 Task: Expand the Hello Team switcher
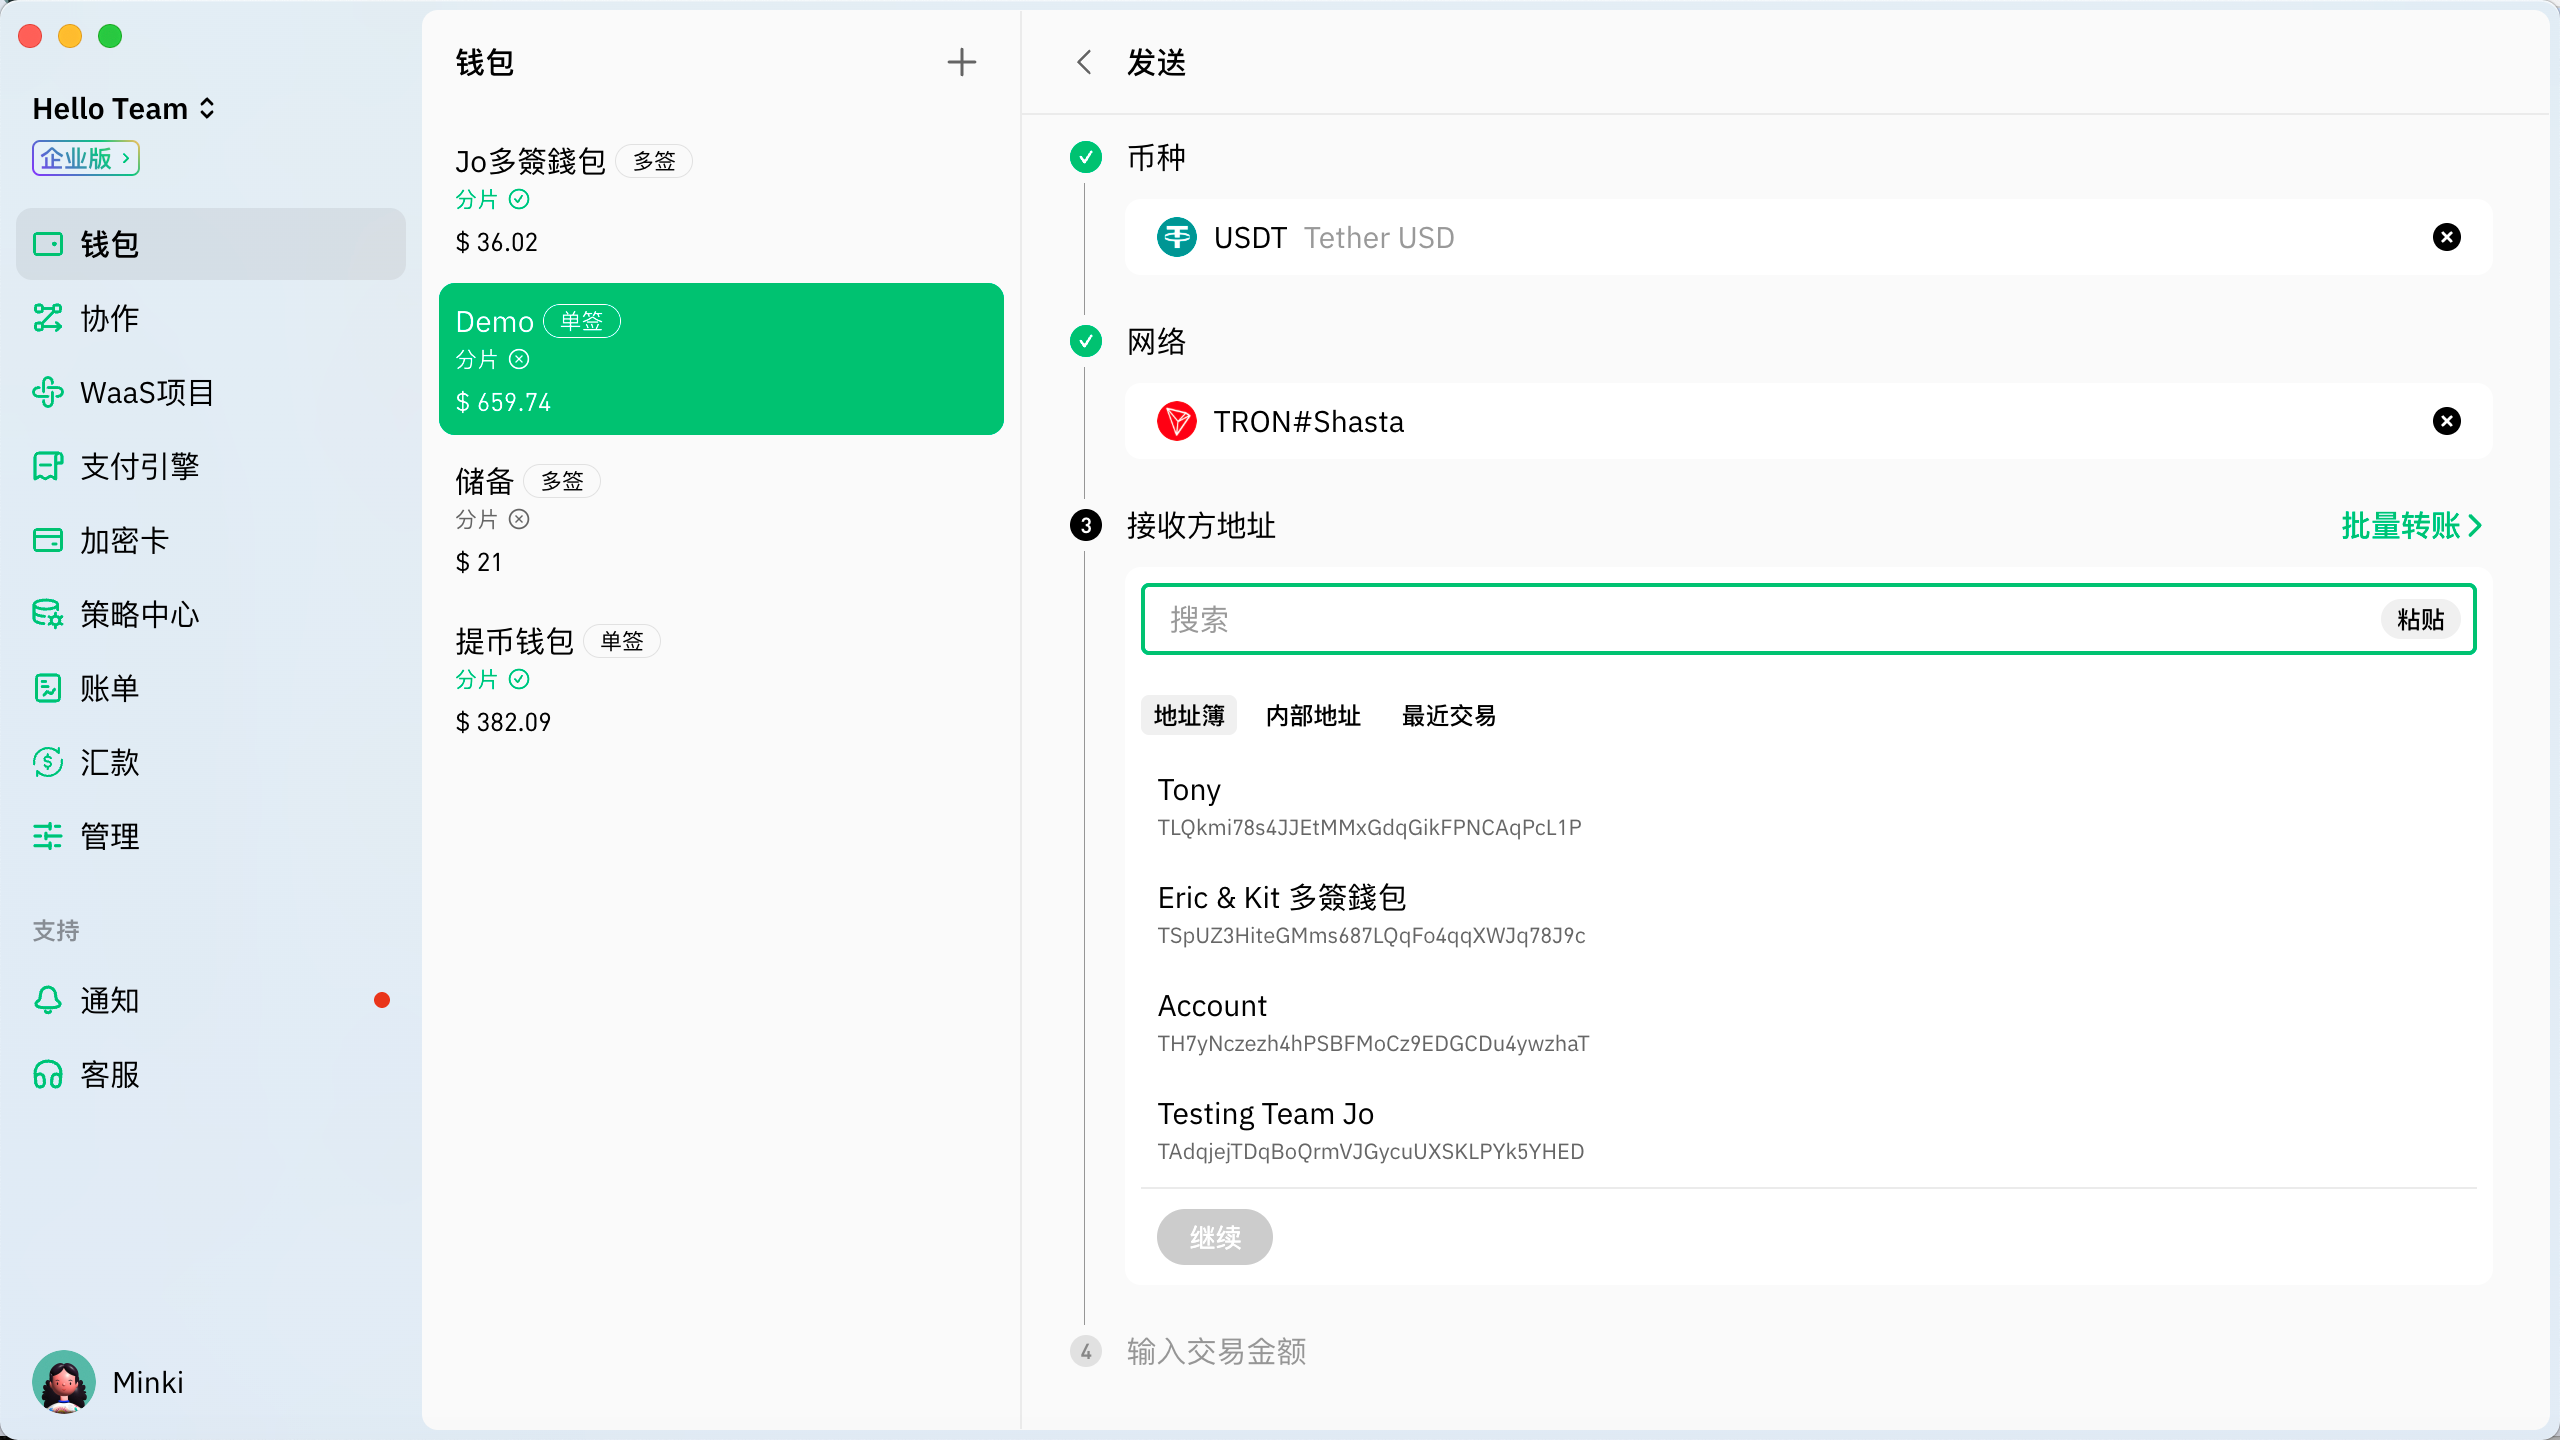click(207, 108)
